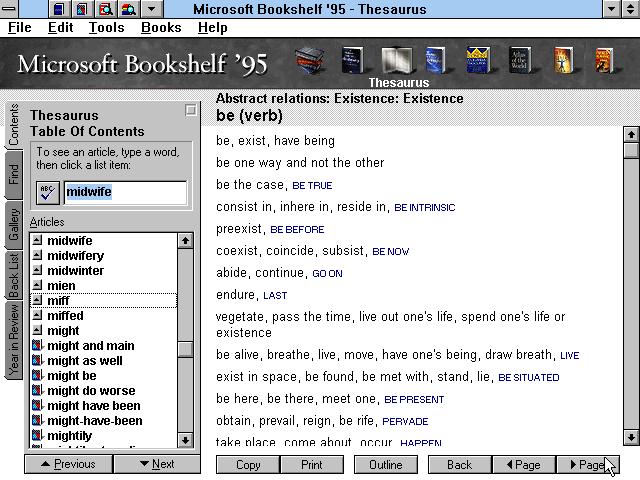
Task: Switch to the Gallery tab
Action: tap(13, 224)
